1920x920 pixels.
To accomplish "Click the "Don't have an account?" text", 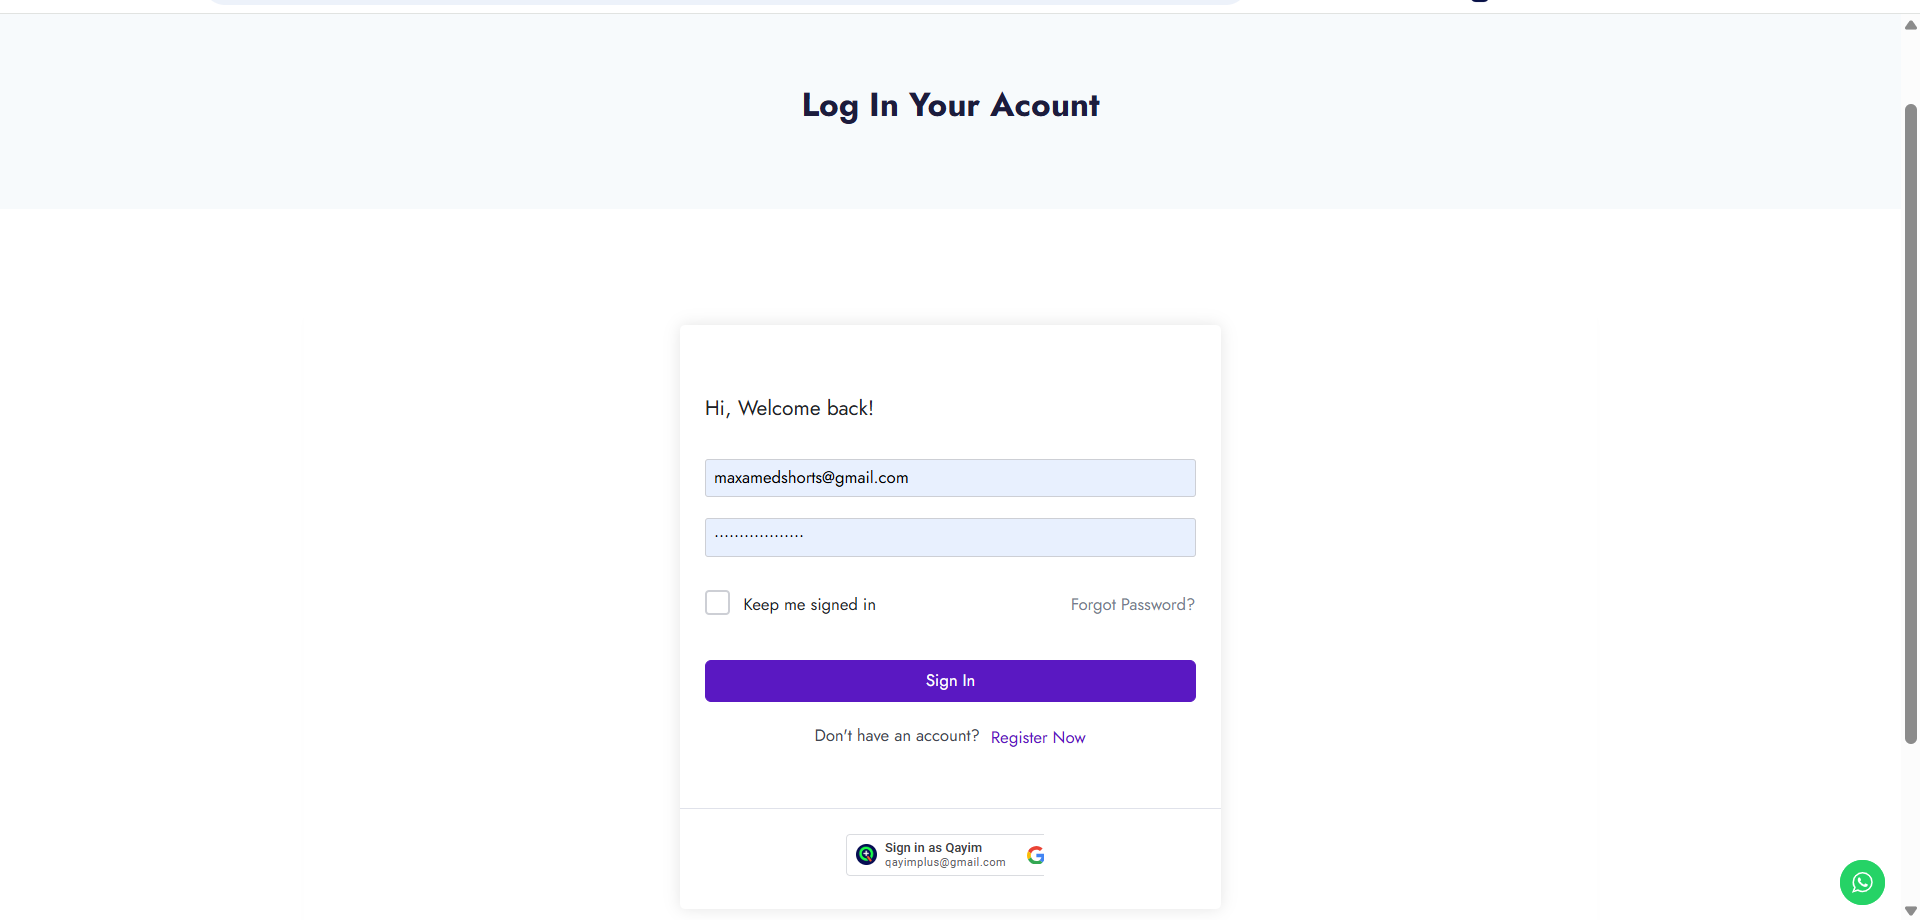I will point(896,736).
